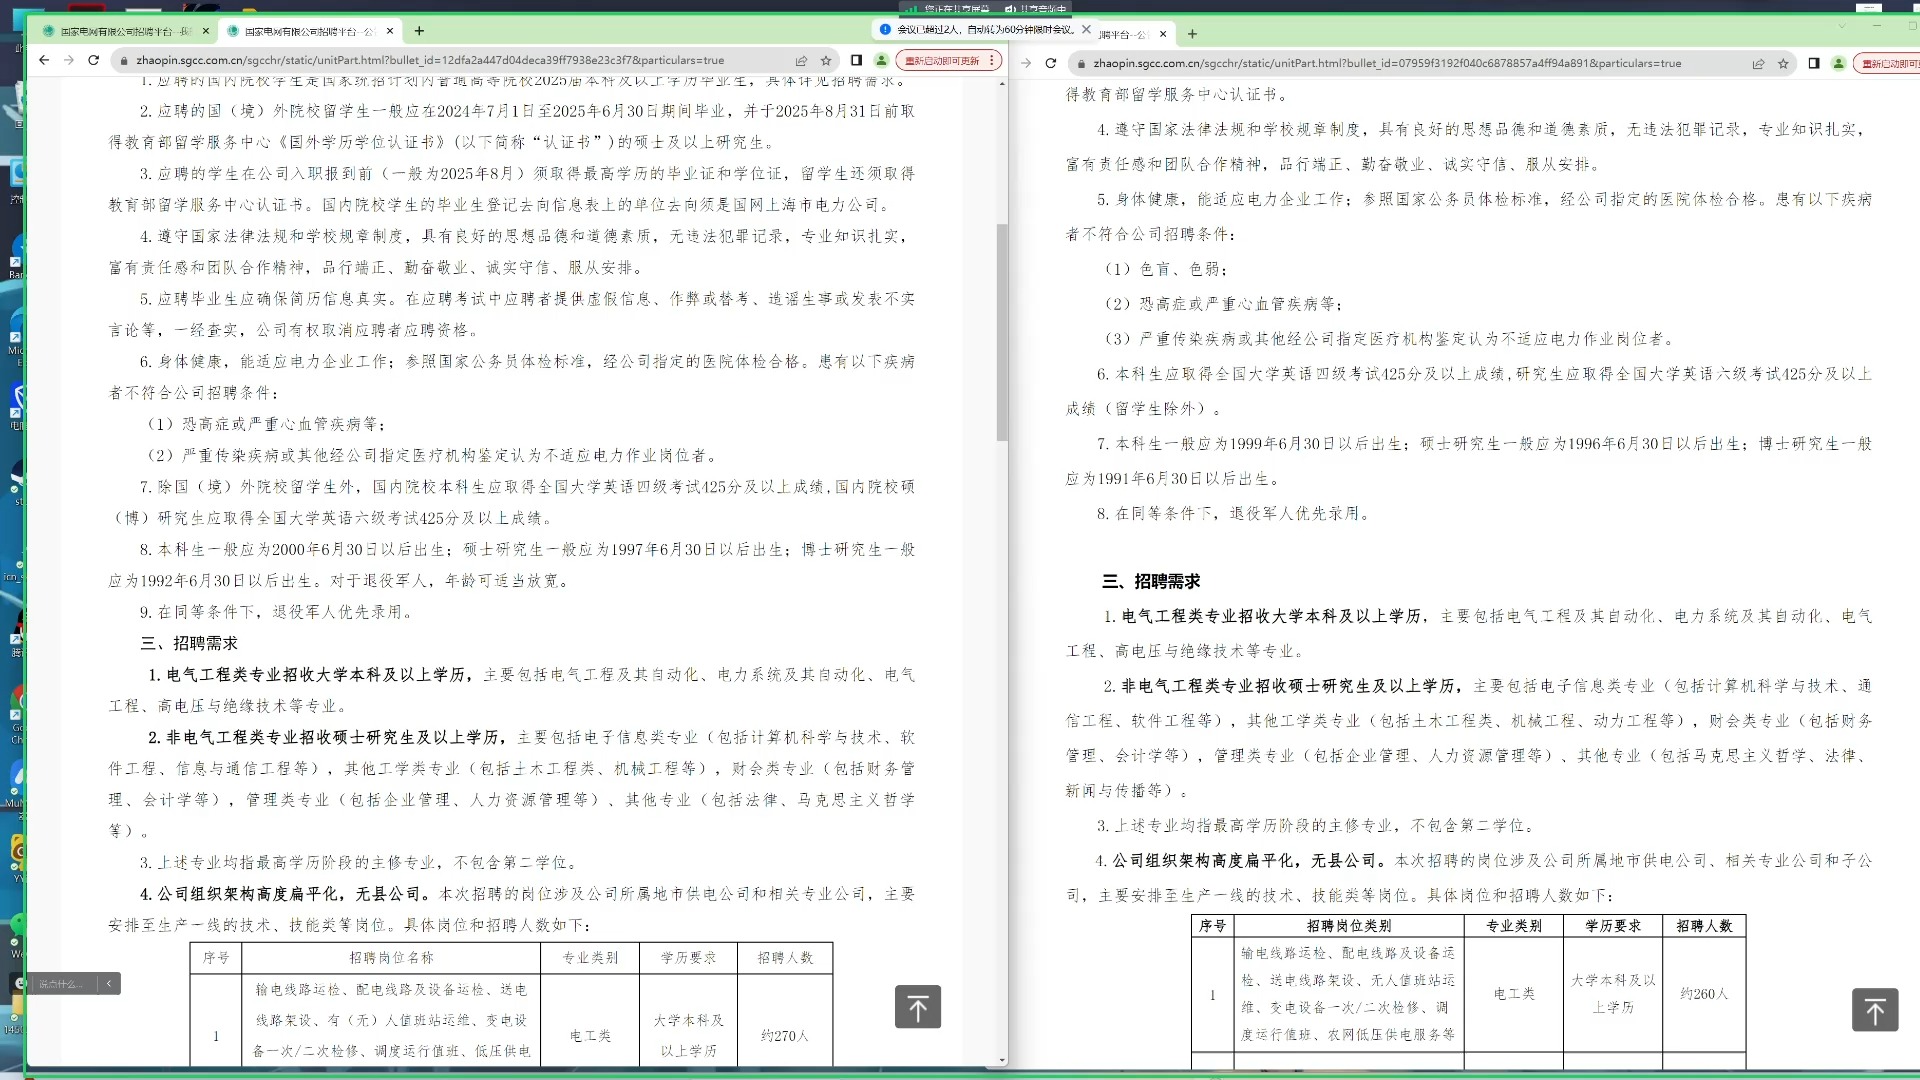This screenshot has width=1920, height=1080.
Task: Close the active second tab in left window
Action: click(x=391, y=31)
